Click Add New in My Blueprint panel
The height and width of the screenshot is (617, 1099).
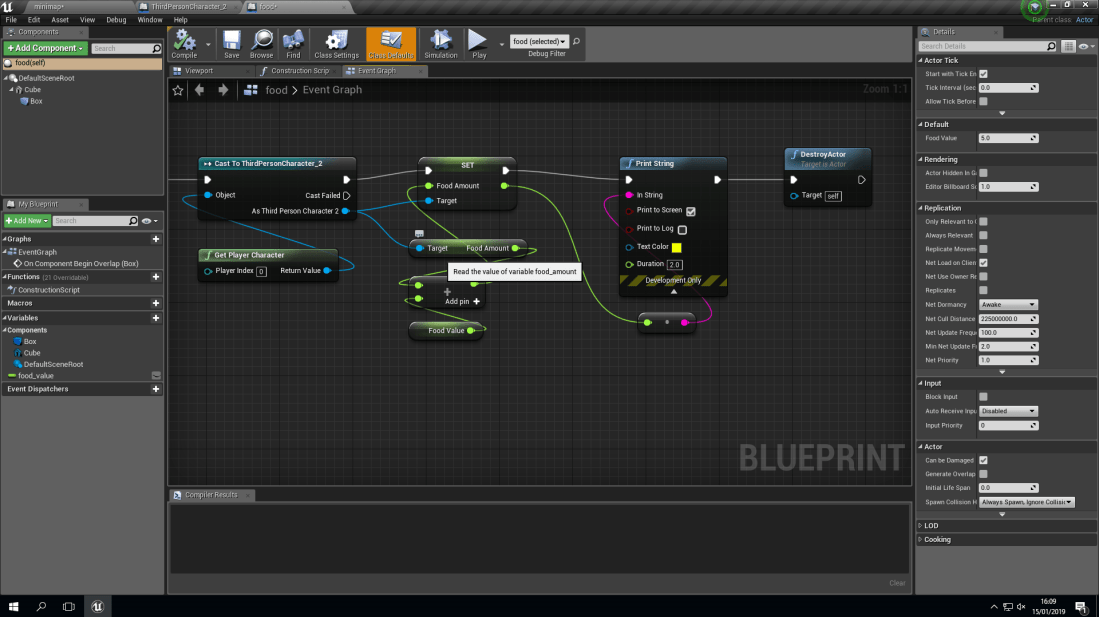click(25, 220)
